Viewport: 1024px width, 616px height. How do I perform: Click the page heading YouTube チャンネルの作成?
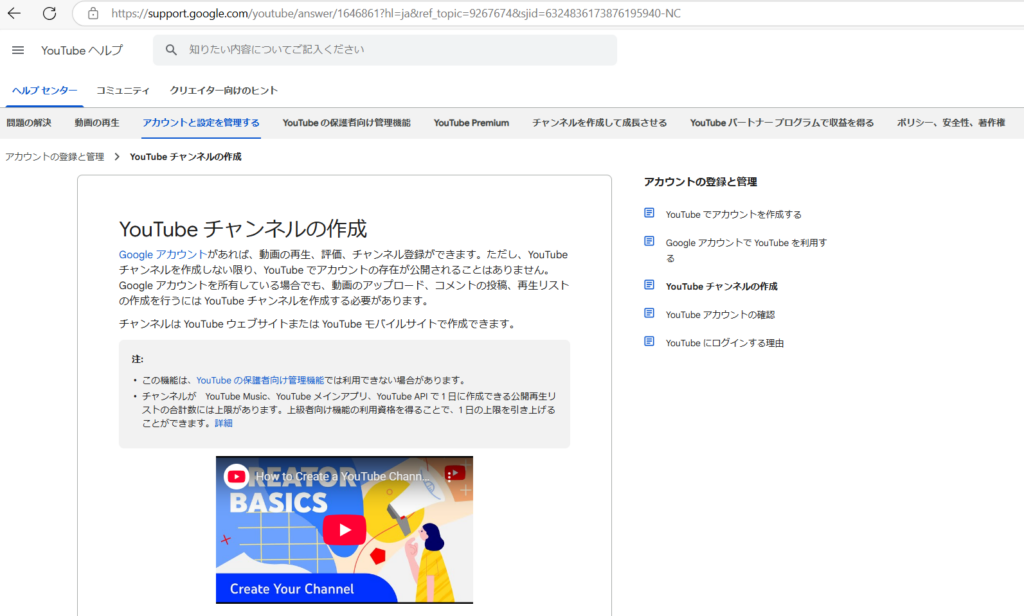(243, 229)
